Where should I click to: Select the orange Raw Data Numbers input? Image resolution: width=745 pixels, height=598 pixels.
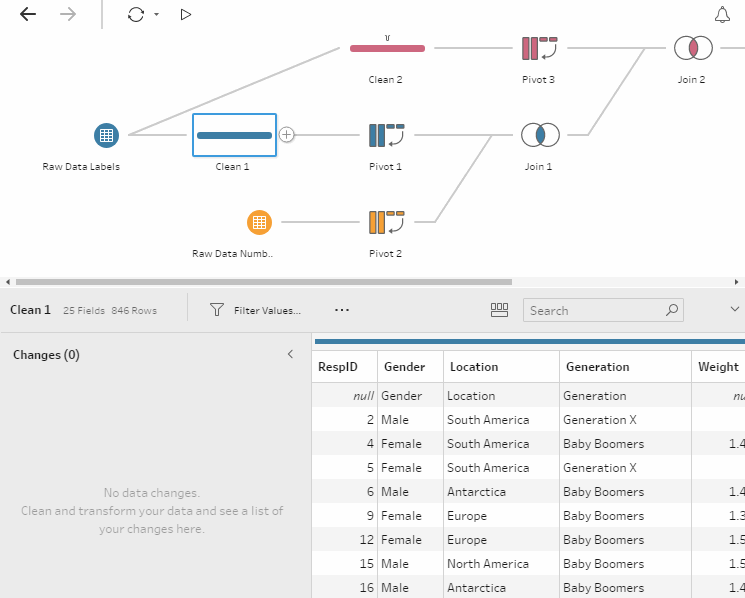259,222
